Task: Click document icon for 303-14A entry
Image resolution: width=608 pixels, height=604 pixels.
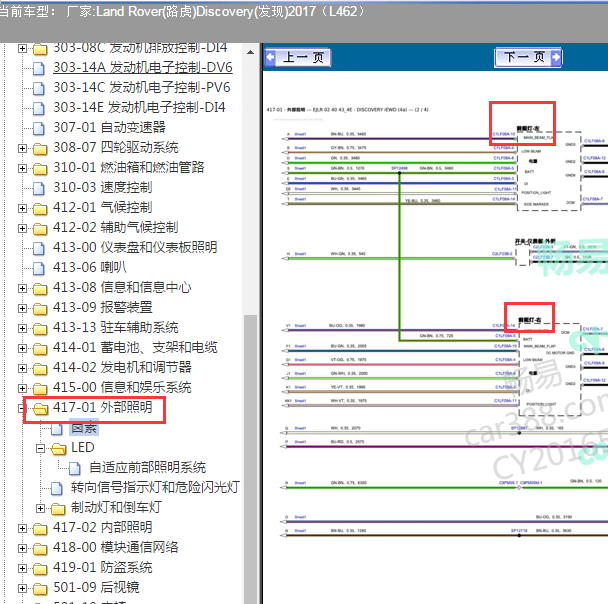Action: click(x=39, y=68)
